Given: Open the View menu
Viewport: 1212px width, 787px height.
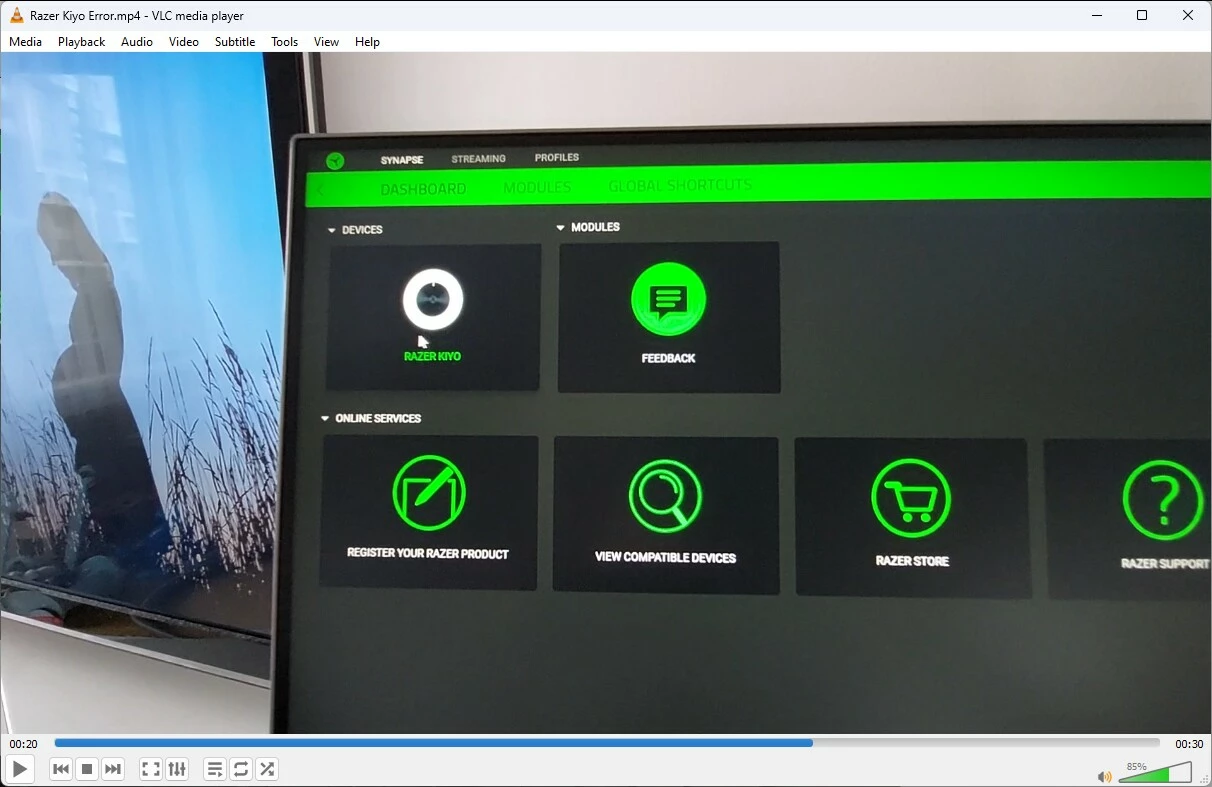Looking at the screenshot, I should pyautogui.click(x=326, y=42).
